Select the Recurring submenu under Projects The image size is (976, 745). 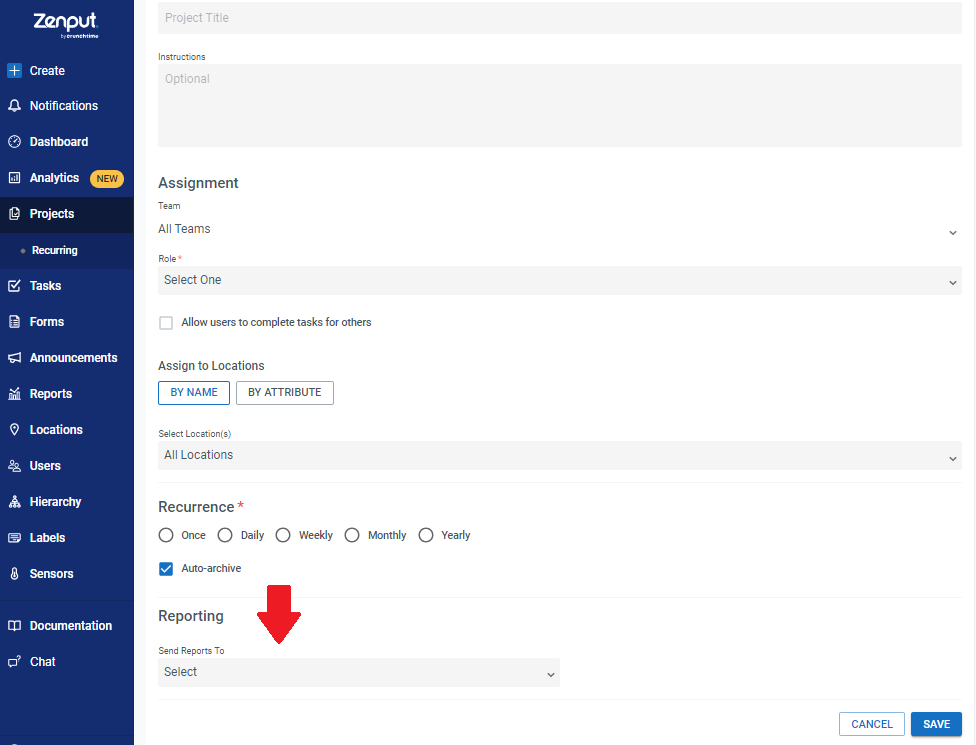point(55,250)
